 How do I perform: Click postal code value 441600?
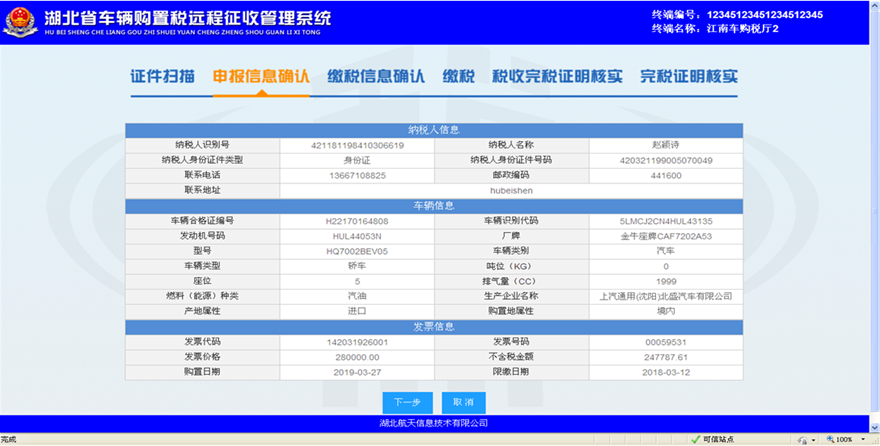pos(666,176)
